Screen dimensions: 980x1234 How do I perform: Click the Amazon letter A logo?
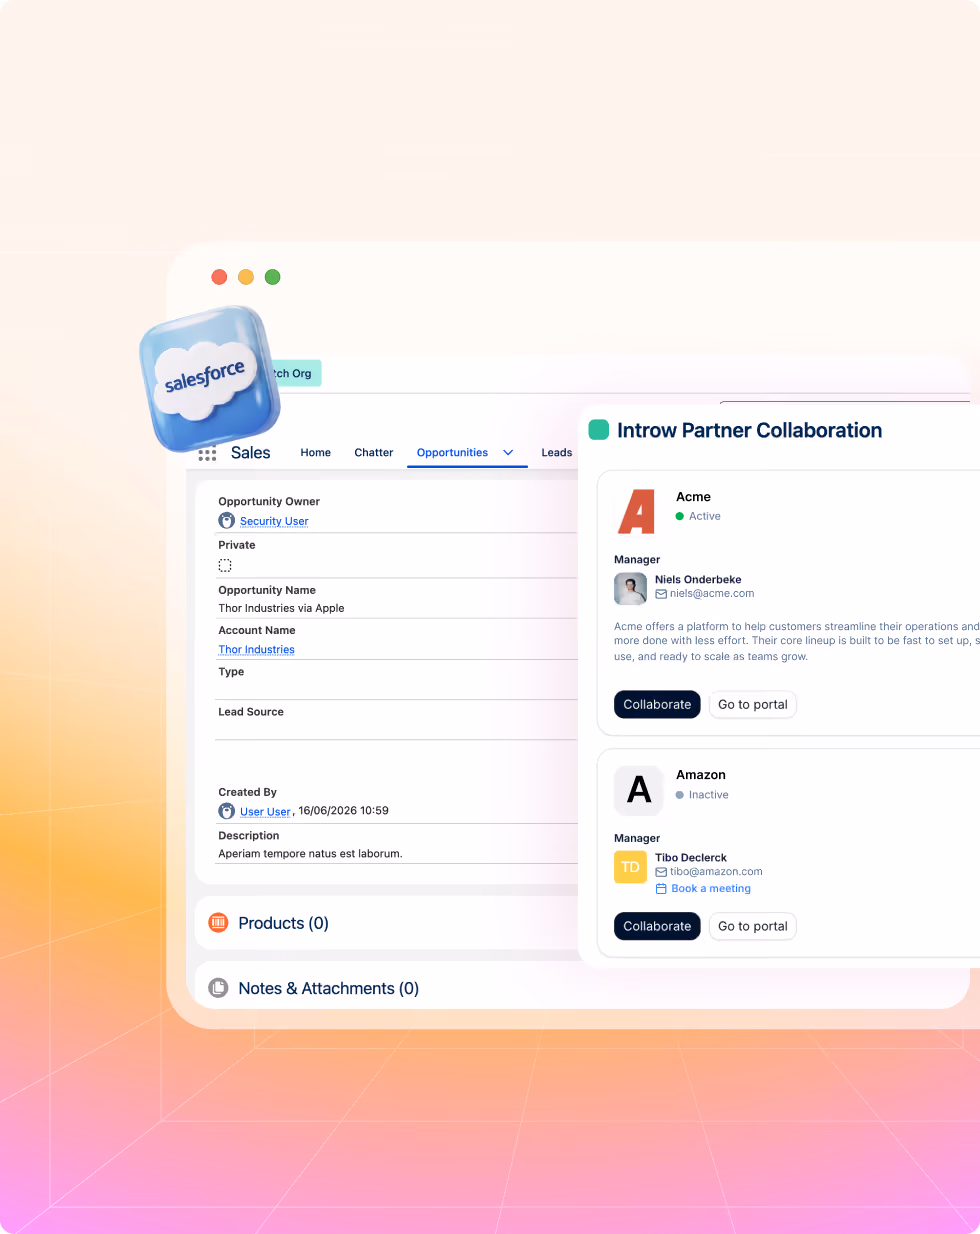coord(639,790)
